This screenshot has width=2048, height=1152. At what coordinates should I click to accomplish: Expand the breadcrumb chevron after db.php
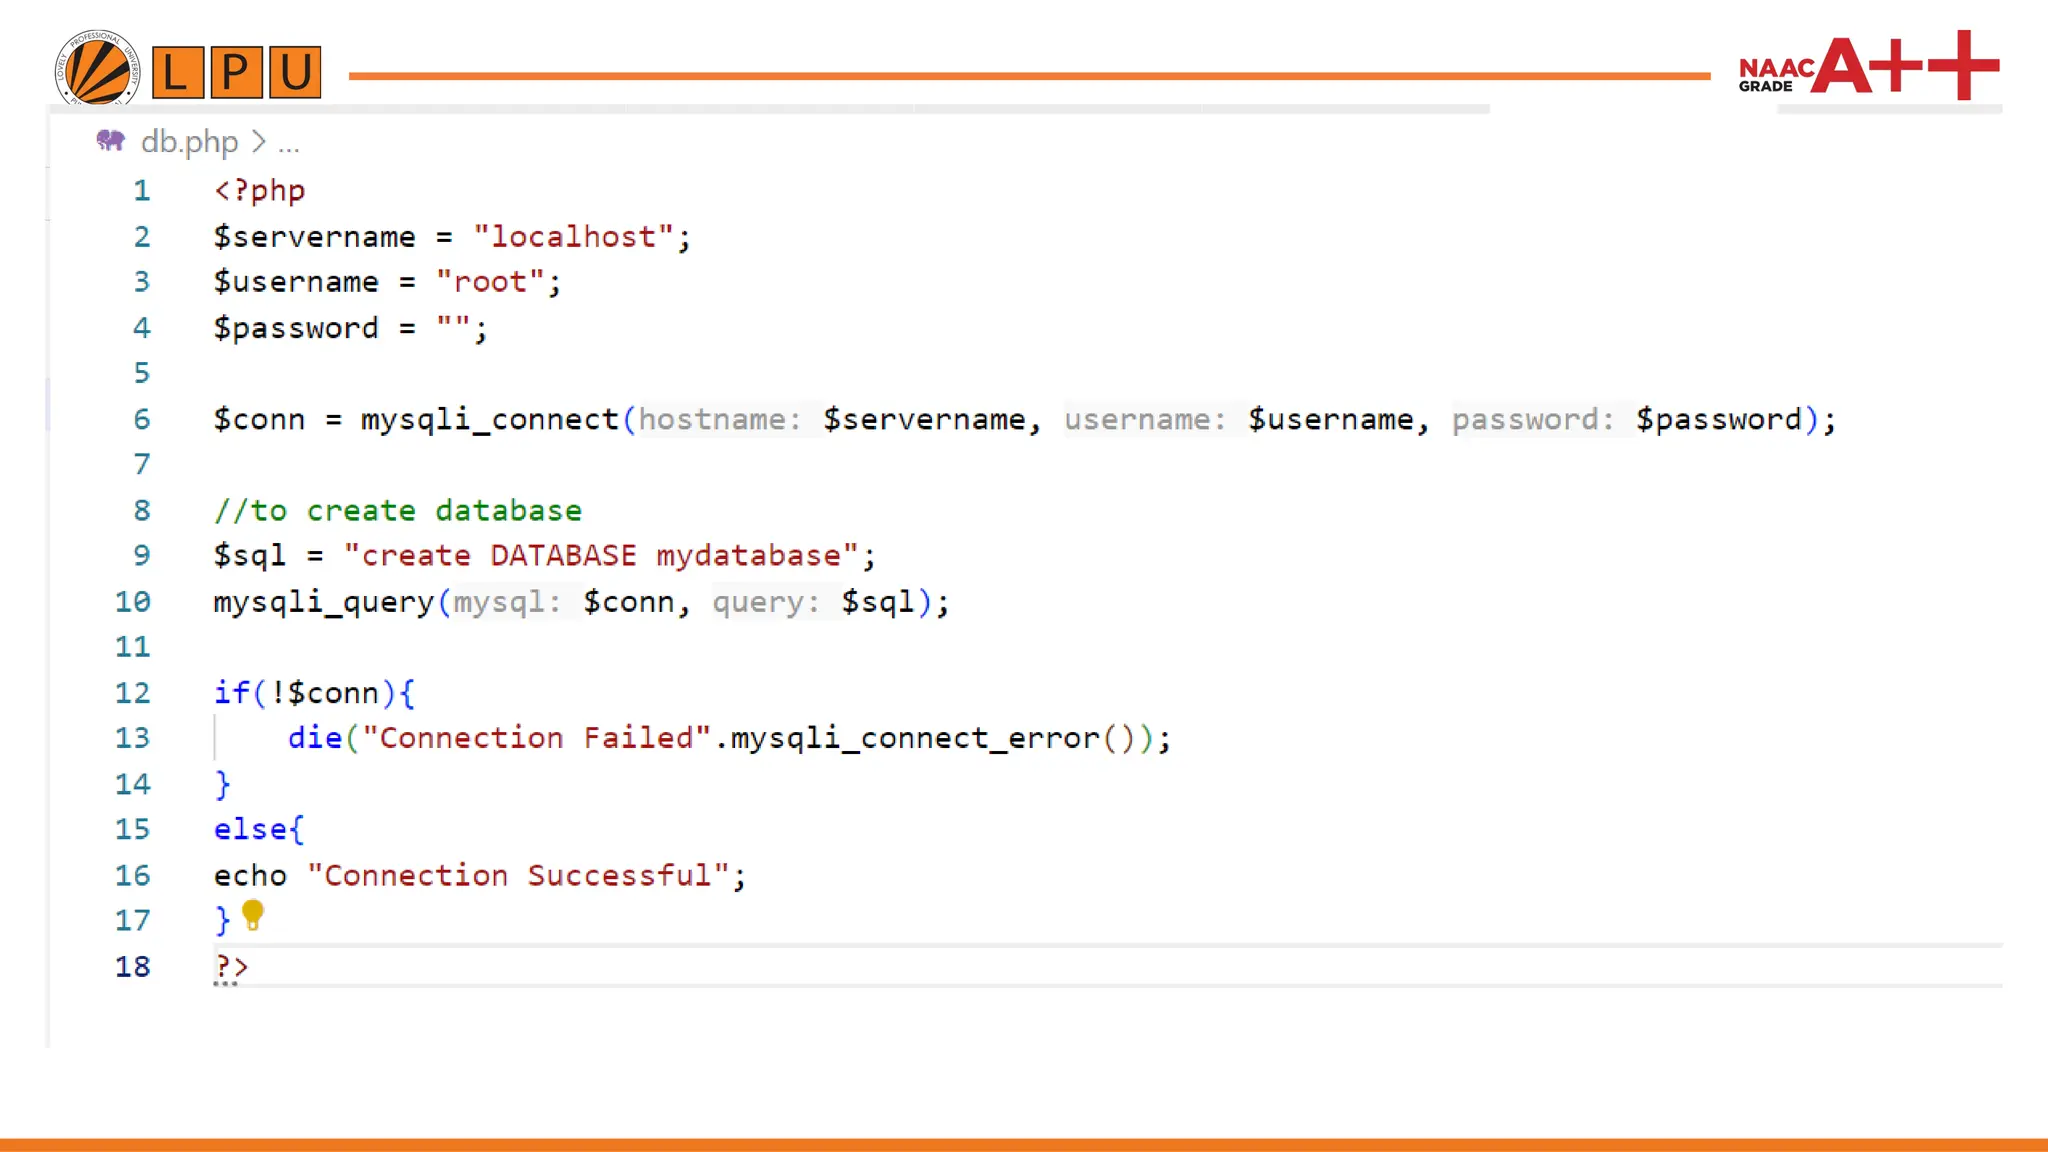(259, 142)
